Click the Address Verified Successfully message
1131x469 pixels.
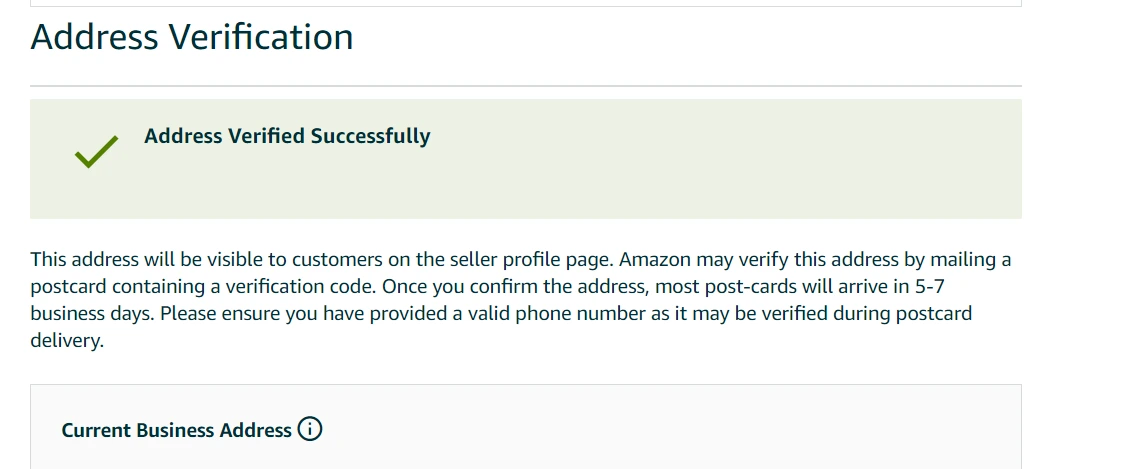coord(287,136)
